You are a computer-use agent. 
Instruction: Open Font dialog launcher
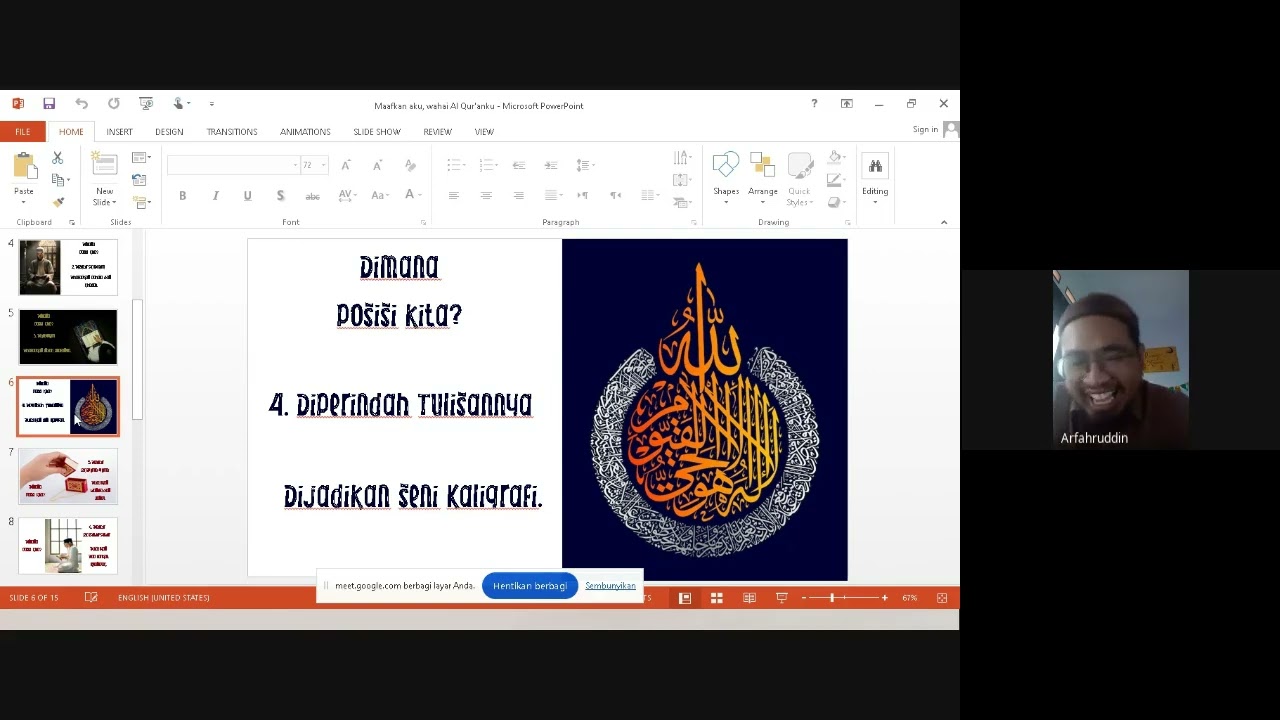(x=423, y=222)
